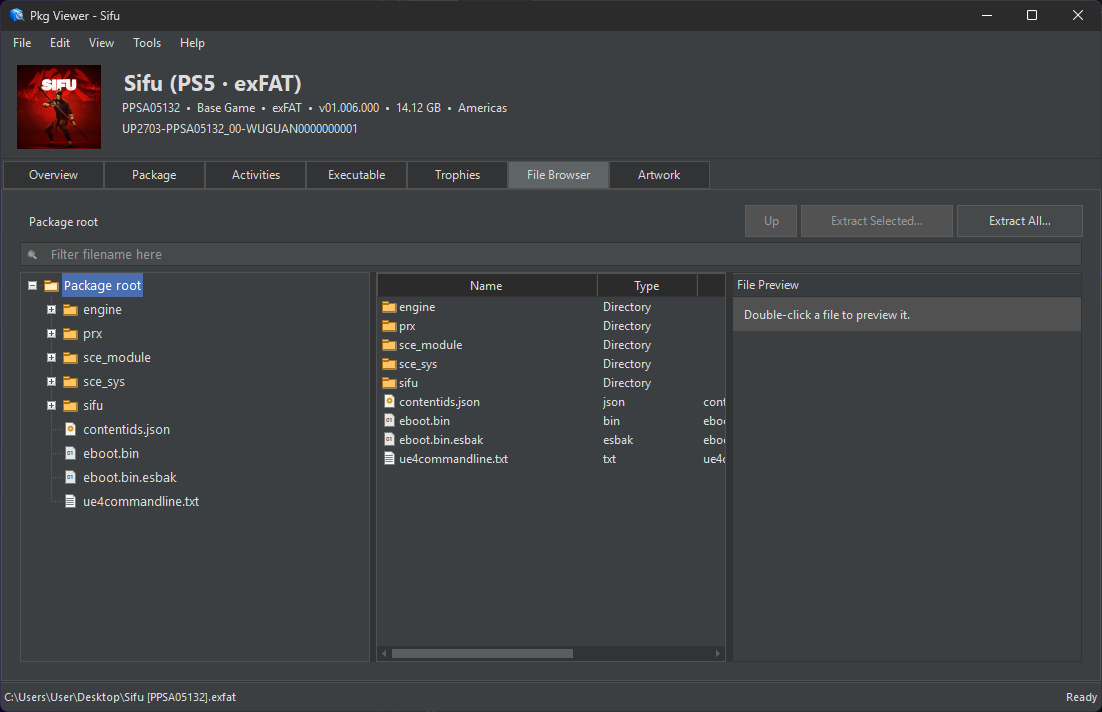1102x712 pixels.
Task: Click the eboot.bin.esbak icon in file list
Action: click(389, 439)
